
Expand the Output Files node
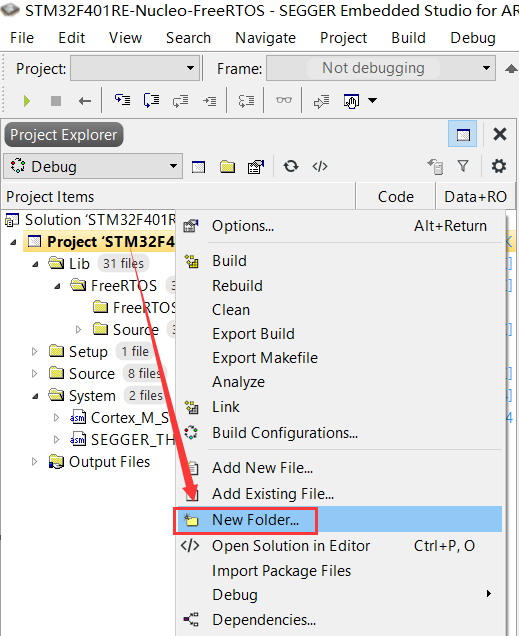[x=35, y=461]
